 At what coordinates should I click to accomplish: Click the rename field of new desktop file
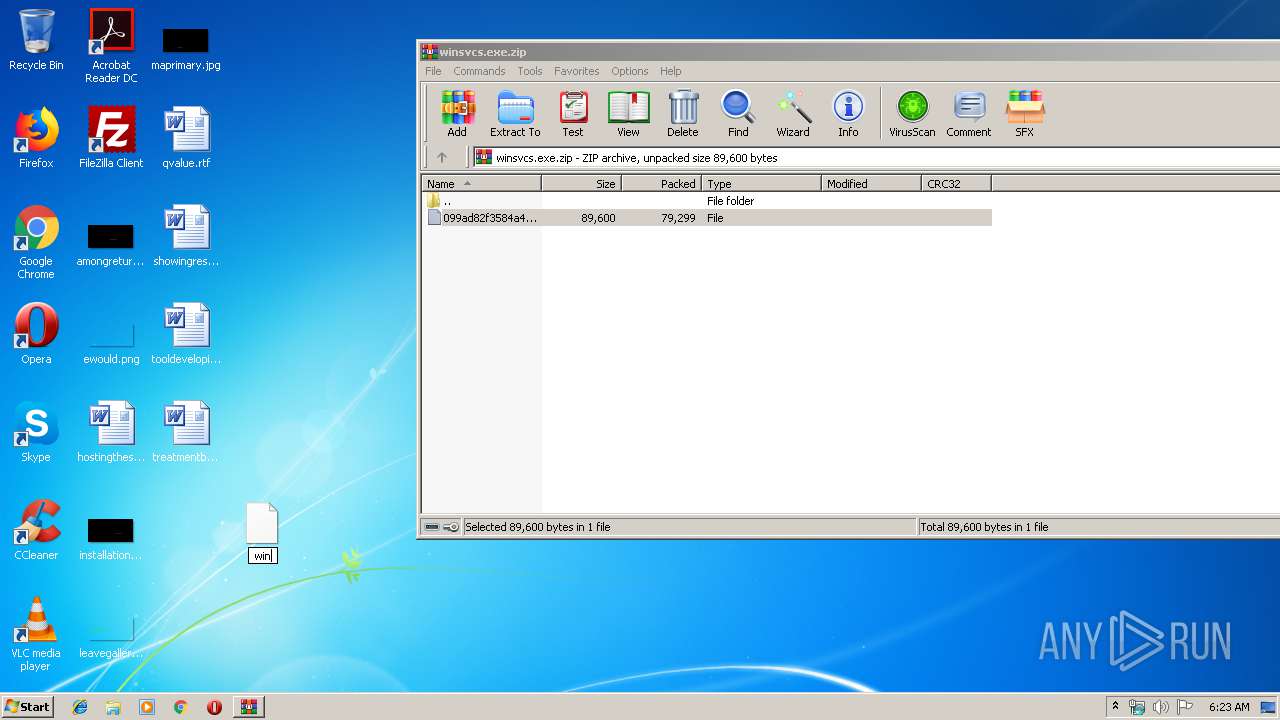click(262, 556)
